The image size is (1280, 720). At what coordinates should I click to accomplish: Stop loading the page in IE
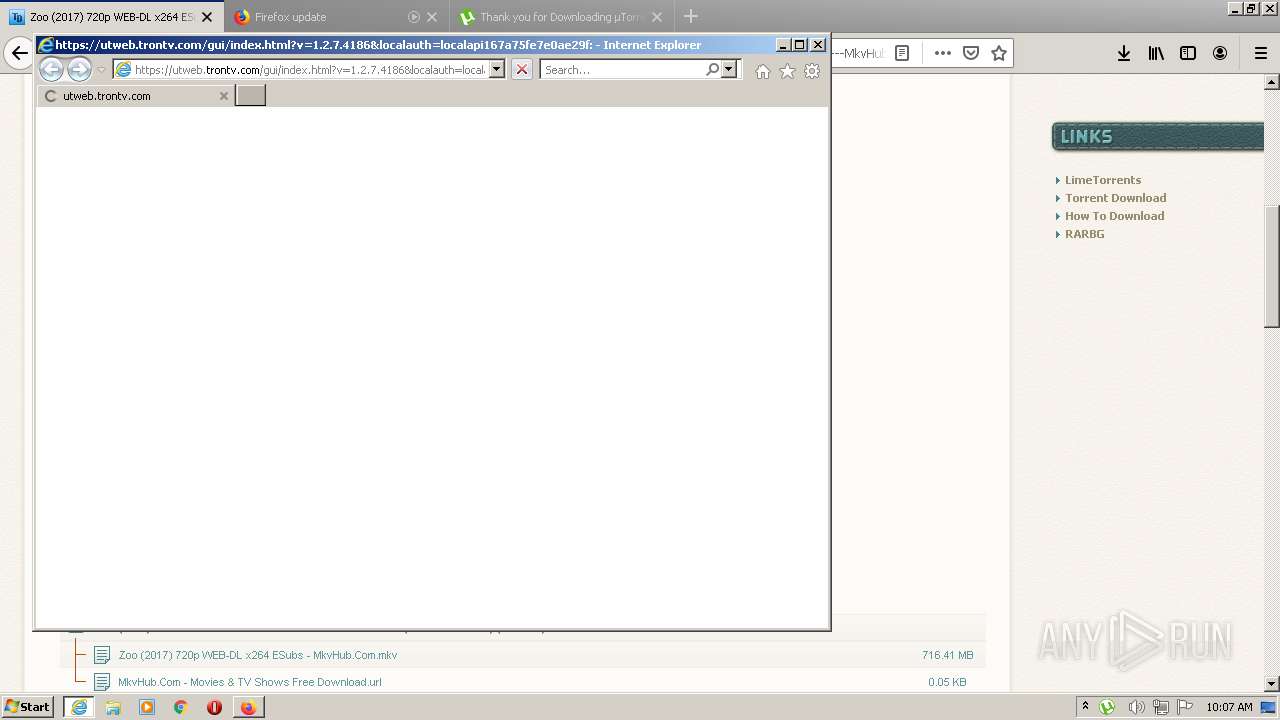(x=521, y=70)
